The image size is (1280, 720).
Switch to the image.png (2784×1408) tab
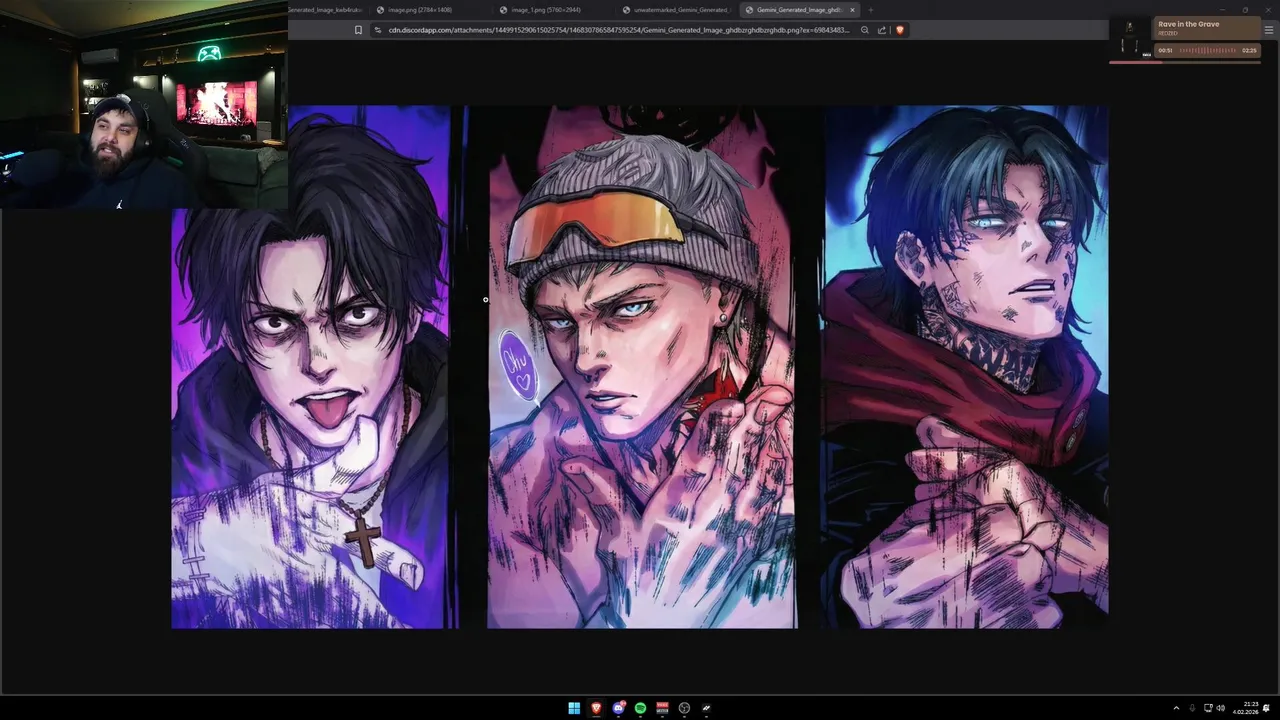pyautogui.click(x=430, y=10)
